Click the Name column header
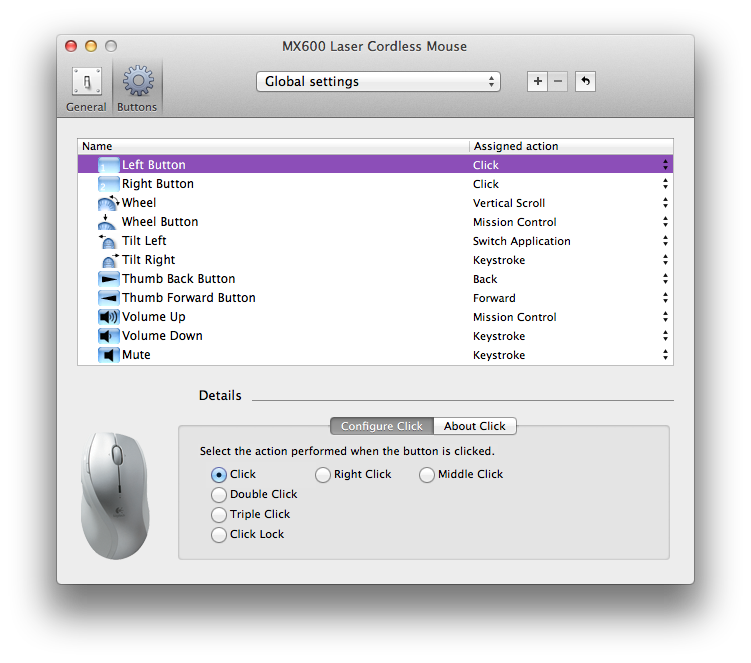 273,146
